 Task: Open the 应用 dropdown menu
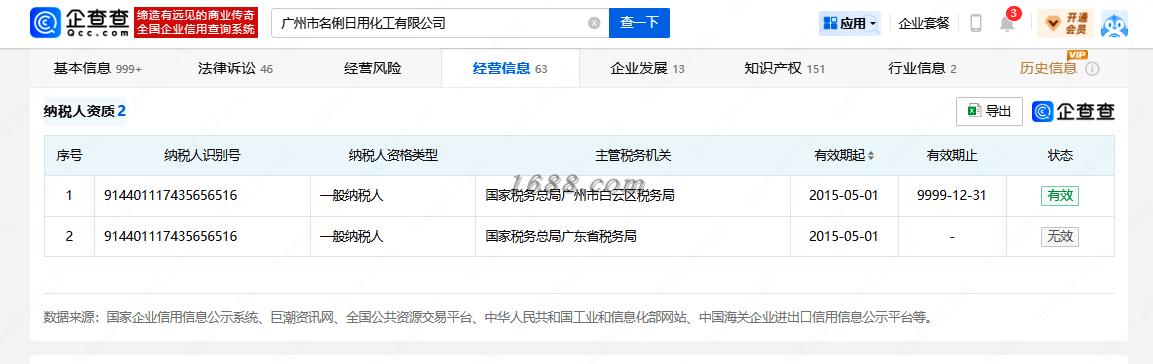849,24
